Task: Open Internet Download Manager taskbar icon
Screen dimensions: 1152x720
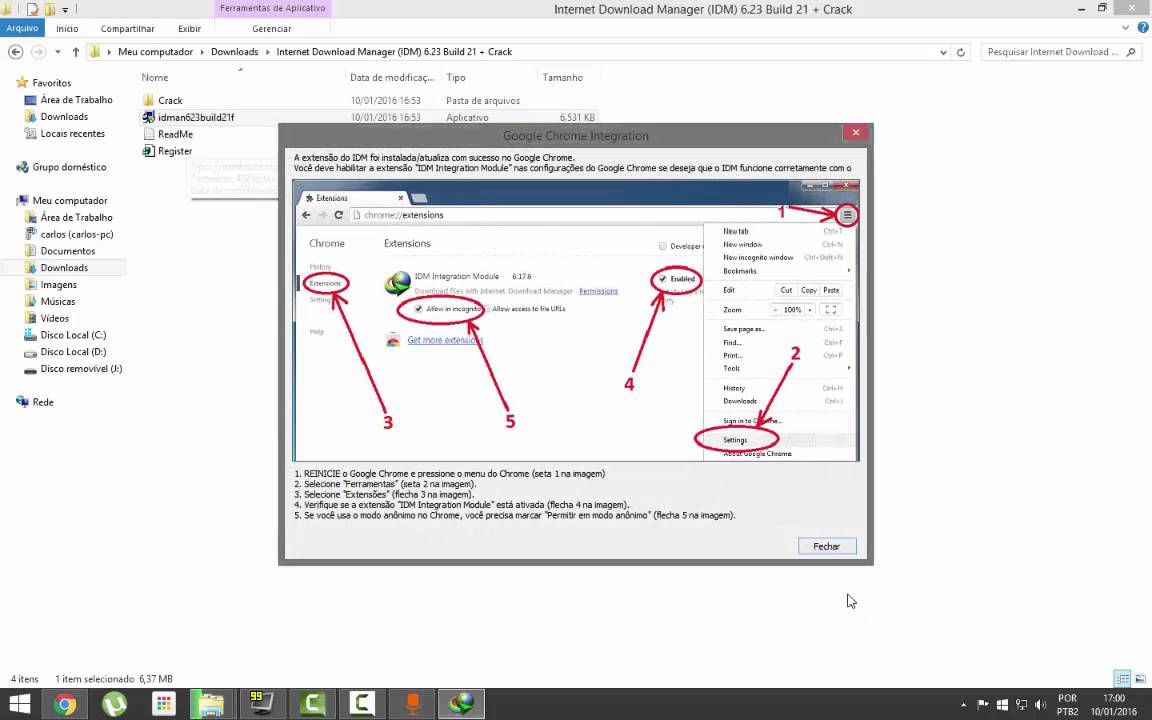Action: (x=461, y=705)
